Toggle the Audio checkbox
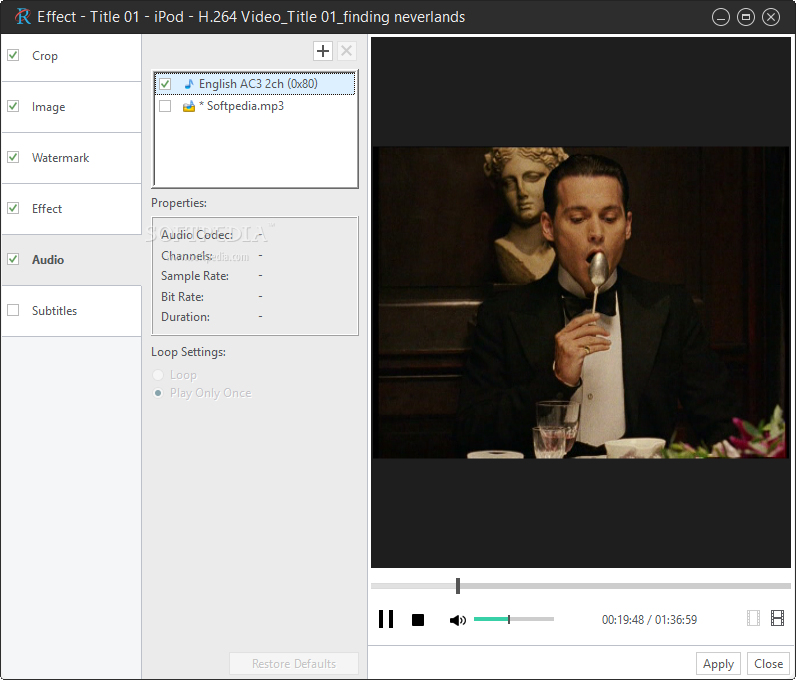796x680 pixels. pos(13,259)
